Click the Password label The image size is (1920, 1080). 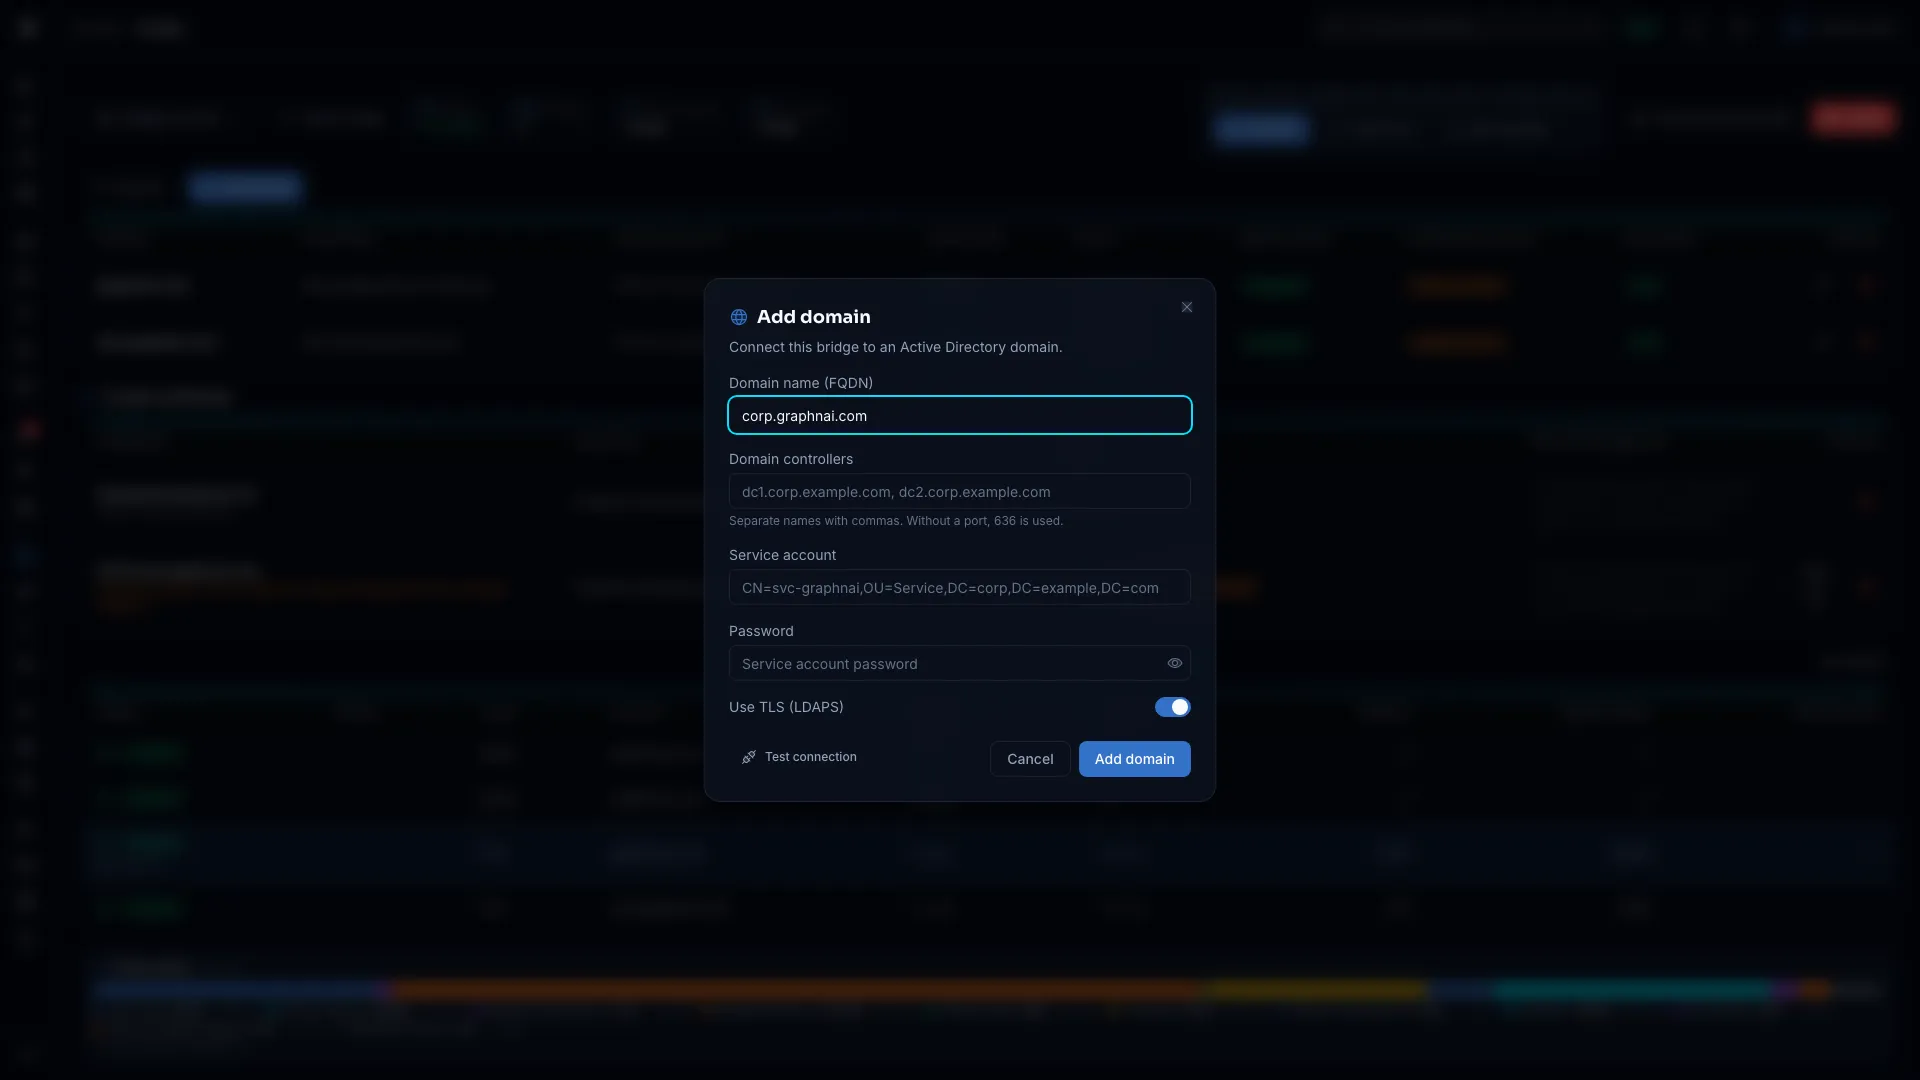pos(761,631)
